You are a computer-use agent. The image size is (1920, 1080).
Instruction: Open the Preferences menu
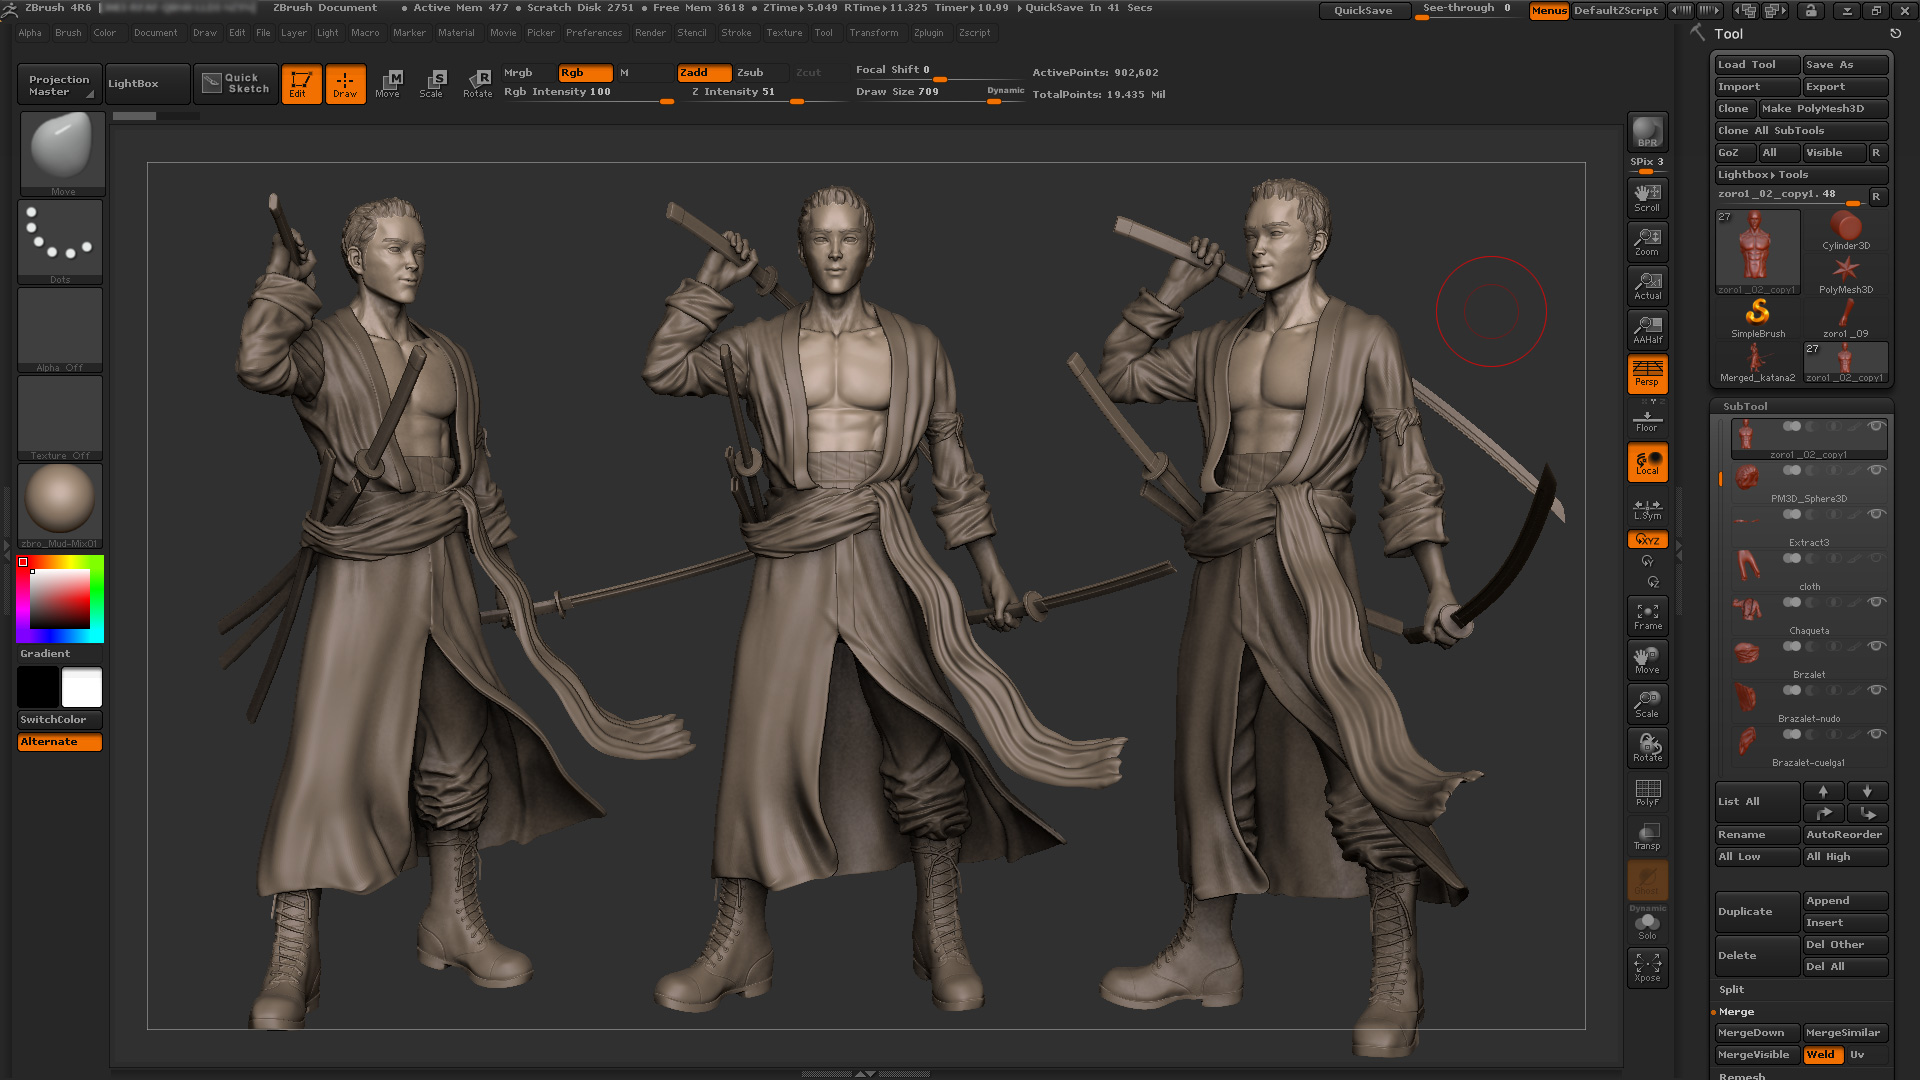pyautogui.click(x=594, y=33)
